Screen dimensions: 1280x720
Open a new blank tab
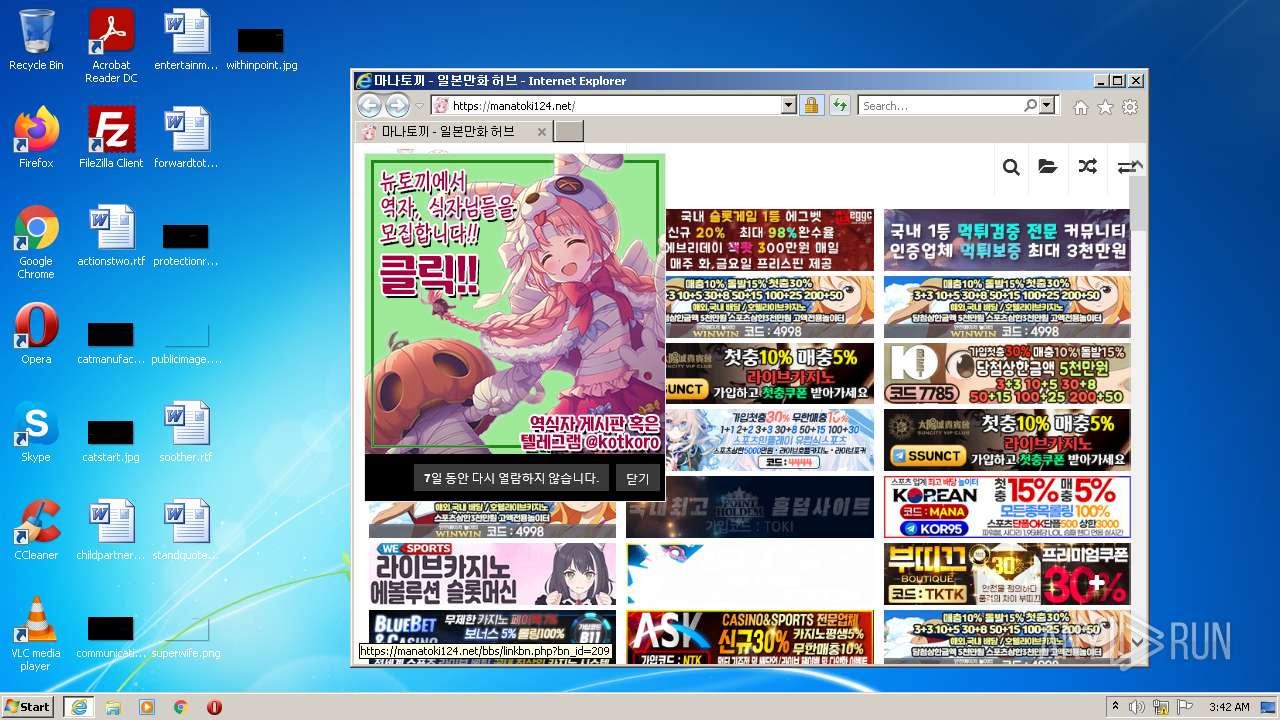coord(568,131)
